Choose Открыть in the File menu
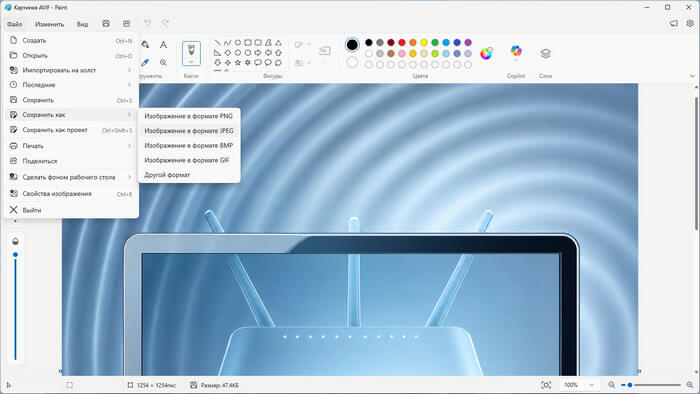 pyautogui.click(x=71, y=56)
